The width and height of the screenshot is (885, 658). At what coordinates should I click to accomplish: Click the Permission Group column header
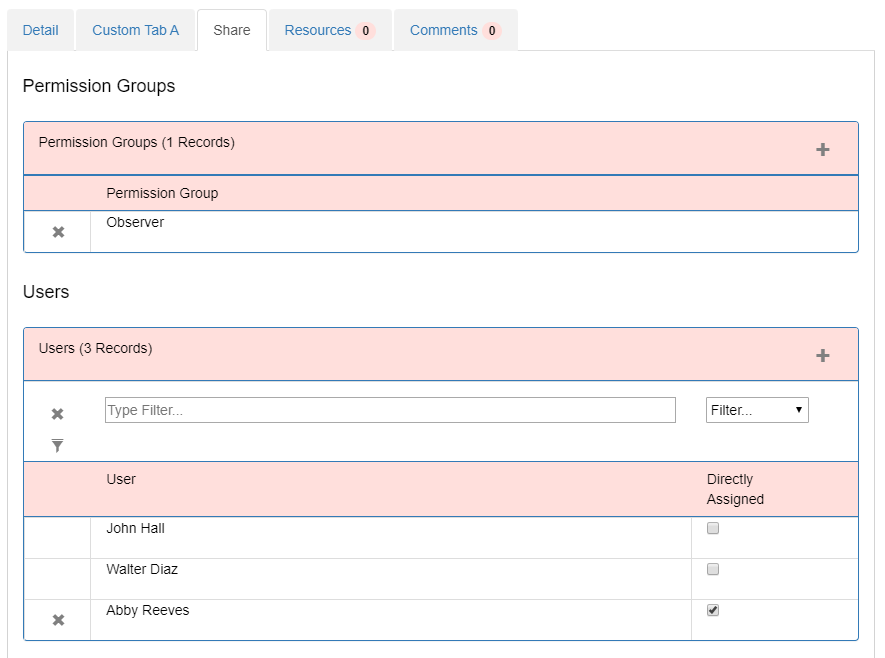pos(162,193)
